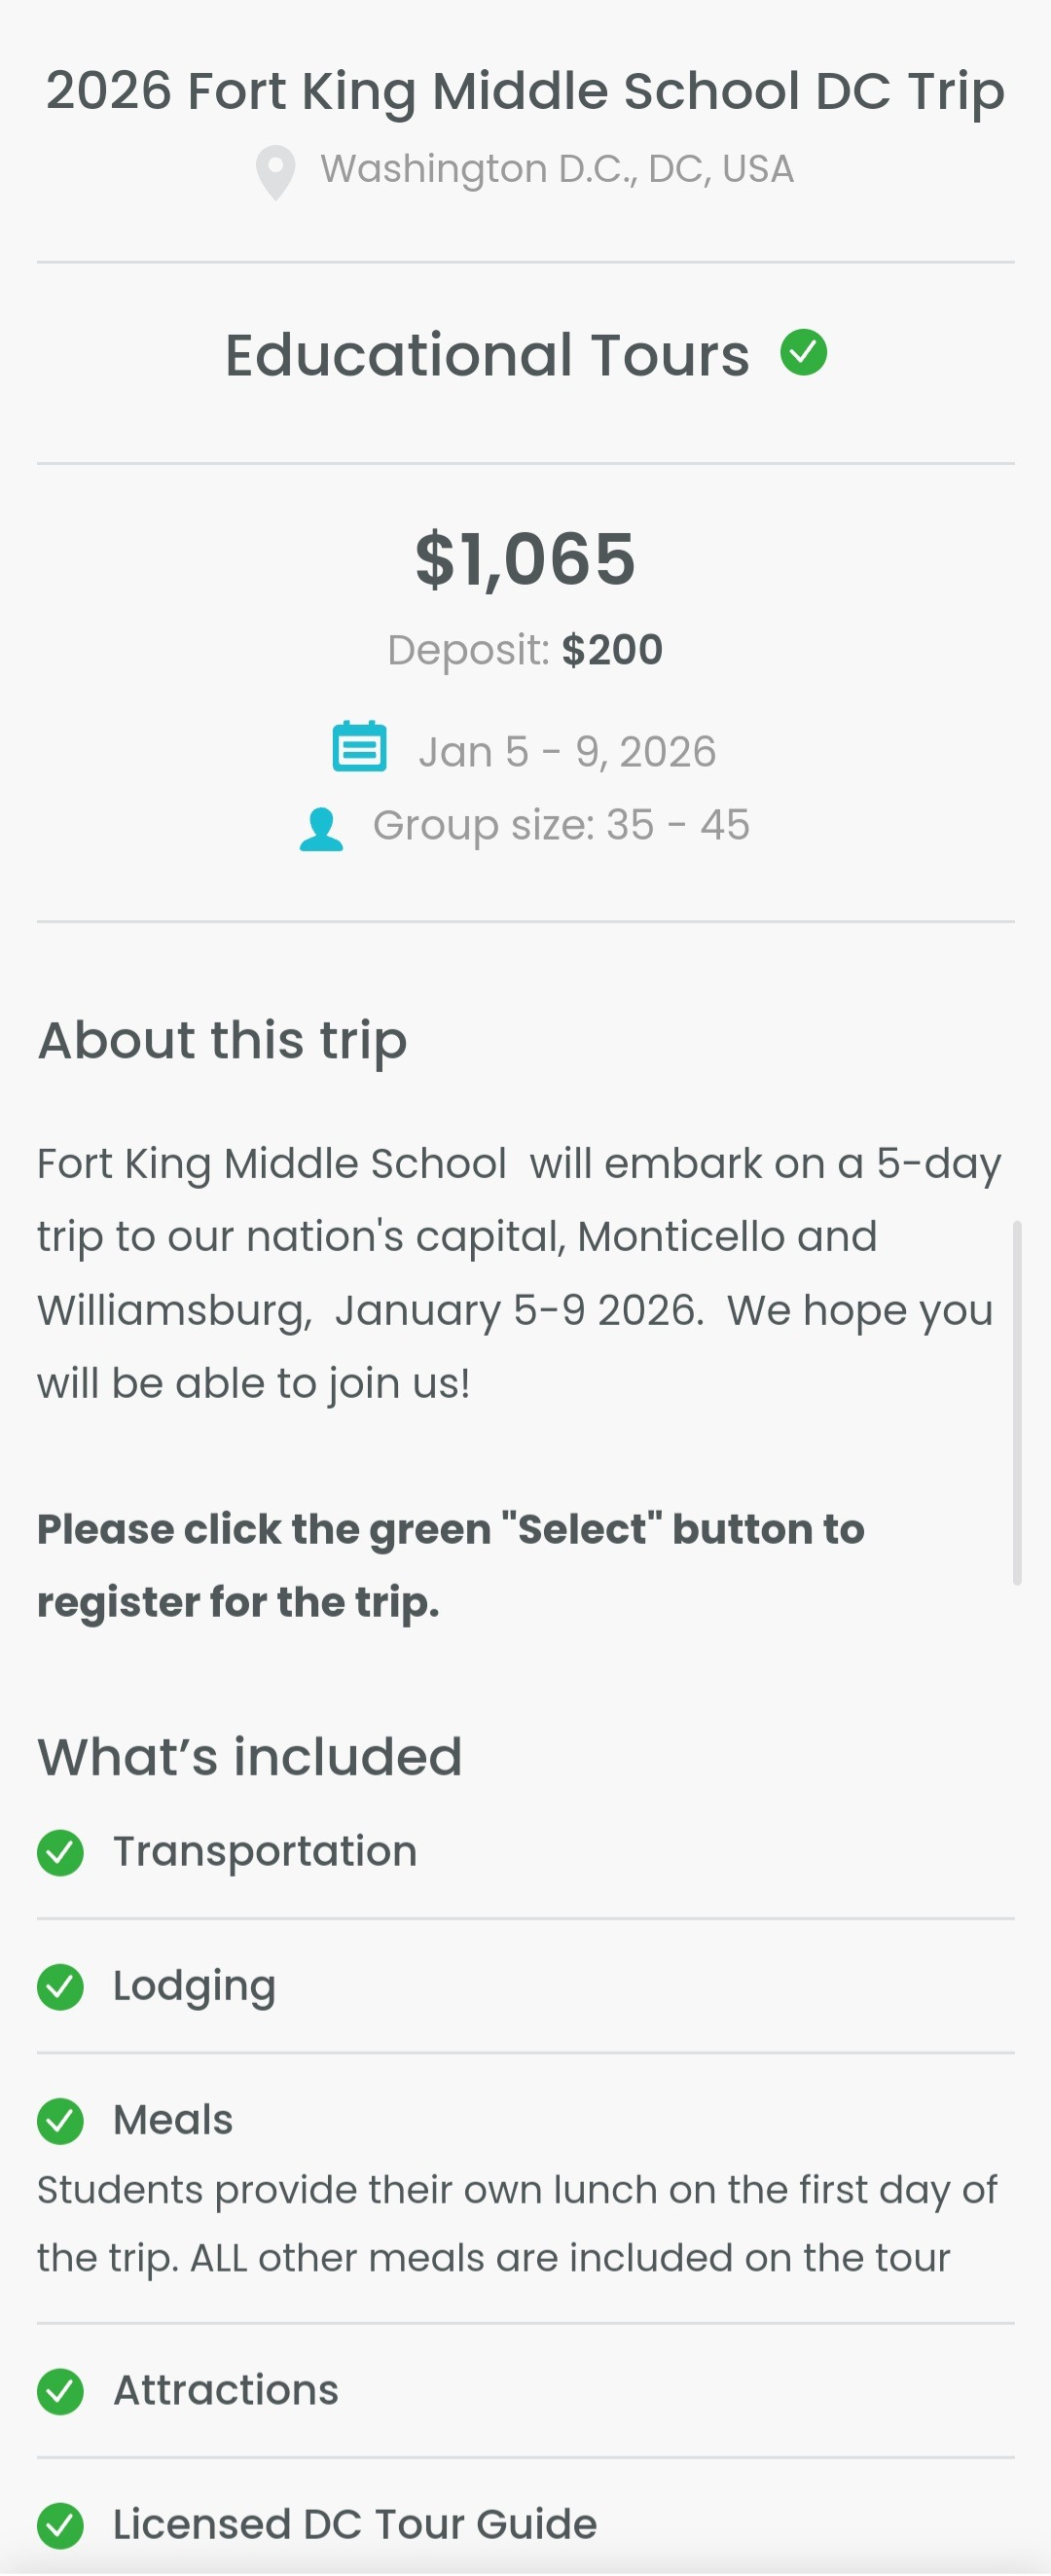Click the group size person icon

[x=321, y=829]
